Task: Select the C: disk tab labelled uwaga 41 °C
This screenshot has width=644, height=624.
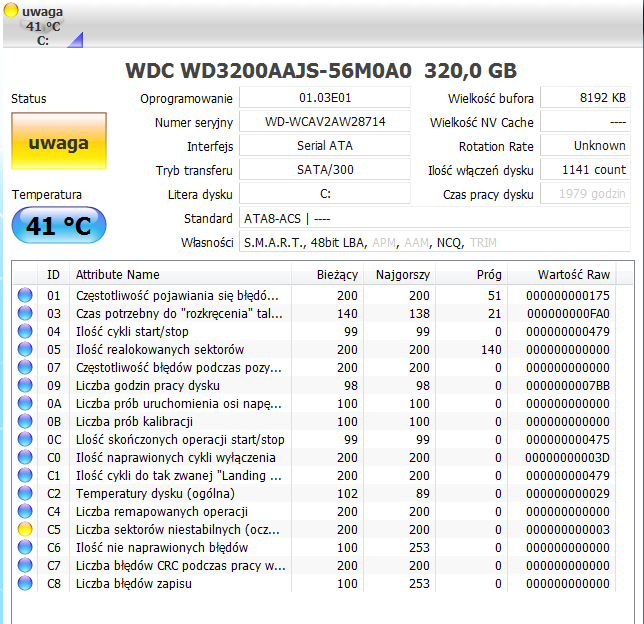Action: pyautogui.click(x=43, y=25)
